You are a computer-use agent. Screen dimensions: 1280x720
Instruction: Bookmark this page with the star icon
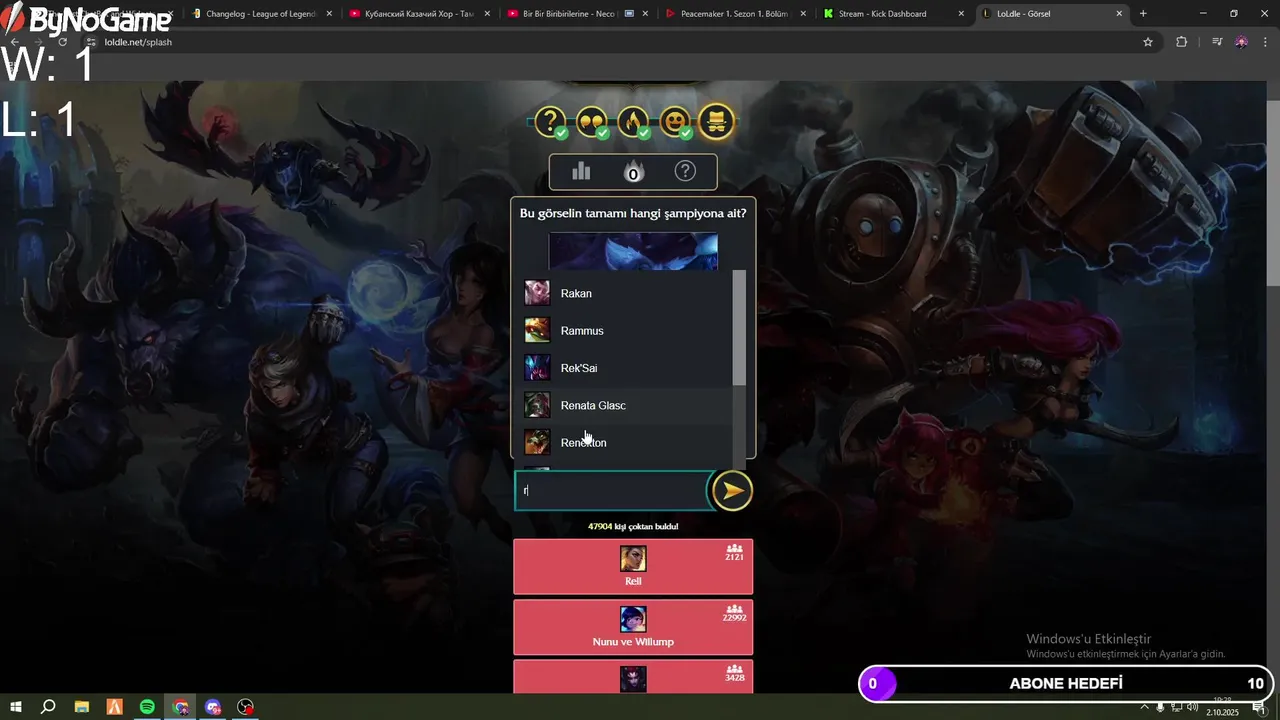[1148, 42]
